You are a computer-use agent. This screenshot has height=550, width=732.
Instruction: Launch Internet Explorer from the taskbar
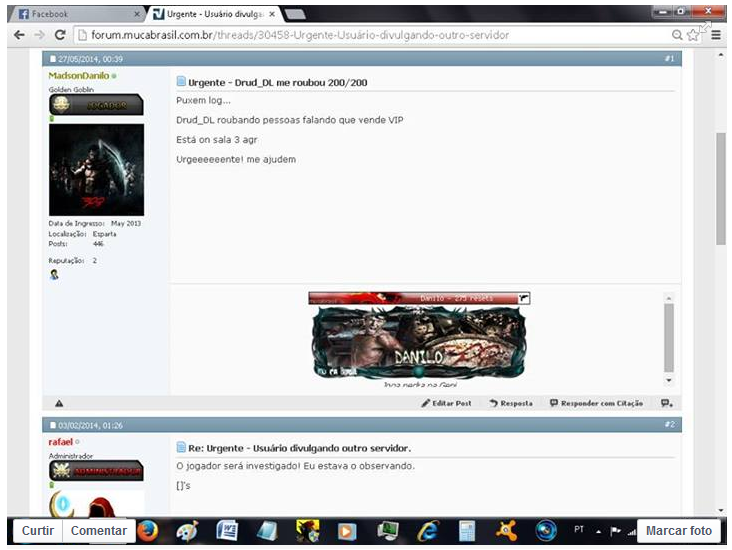tap(428, 531)
